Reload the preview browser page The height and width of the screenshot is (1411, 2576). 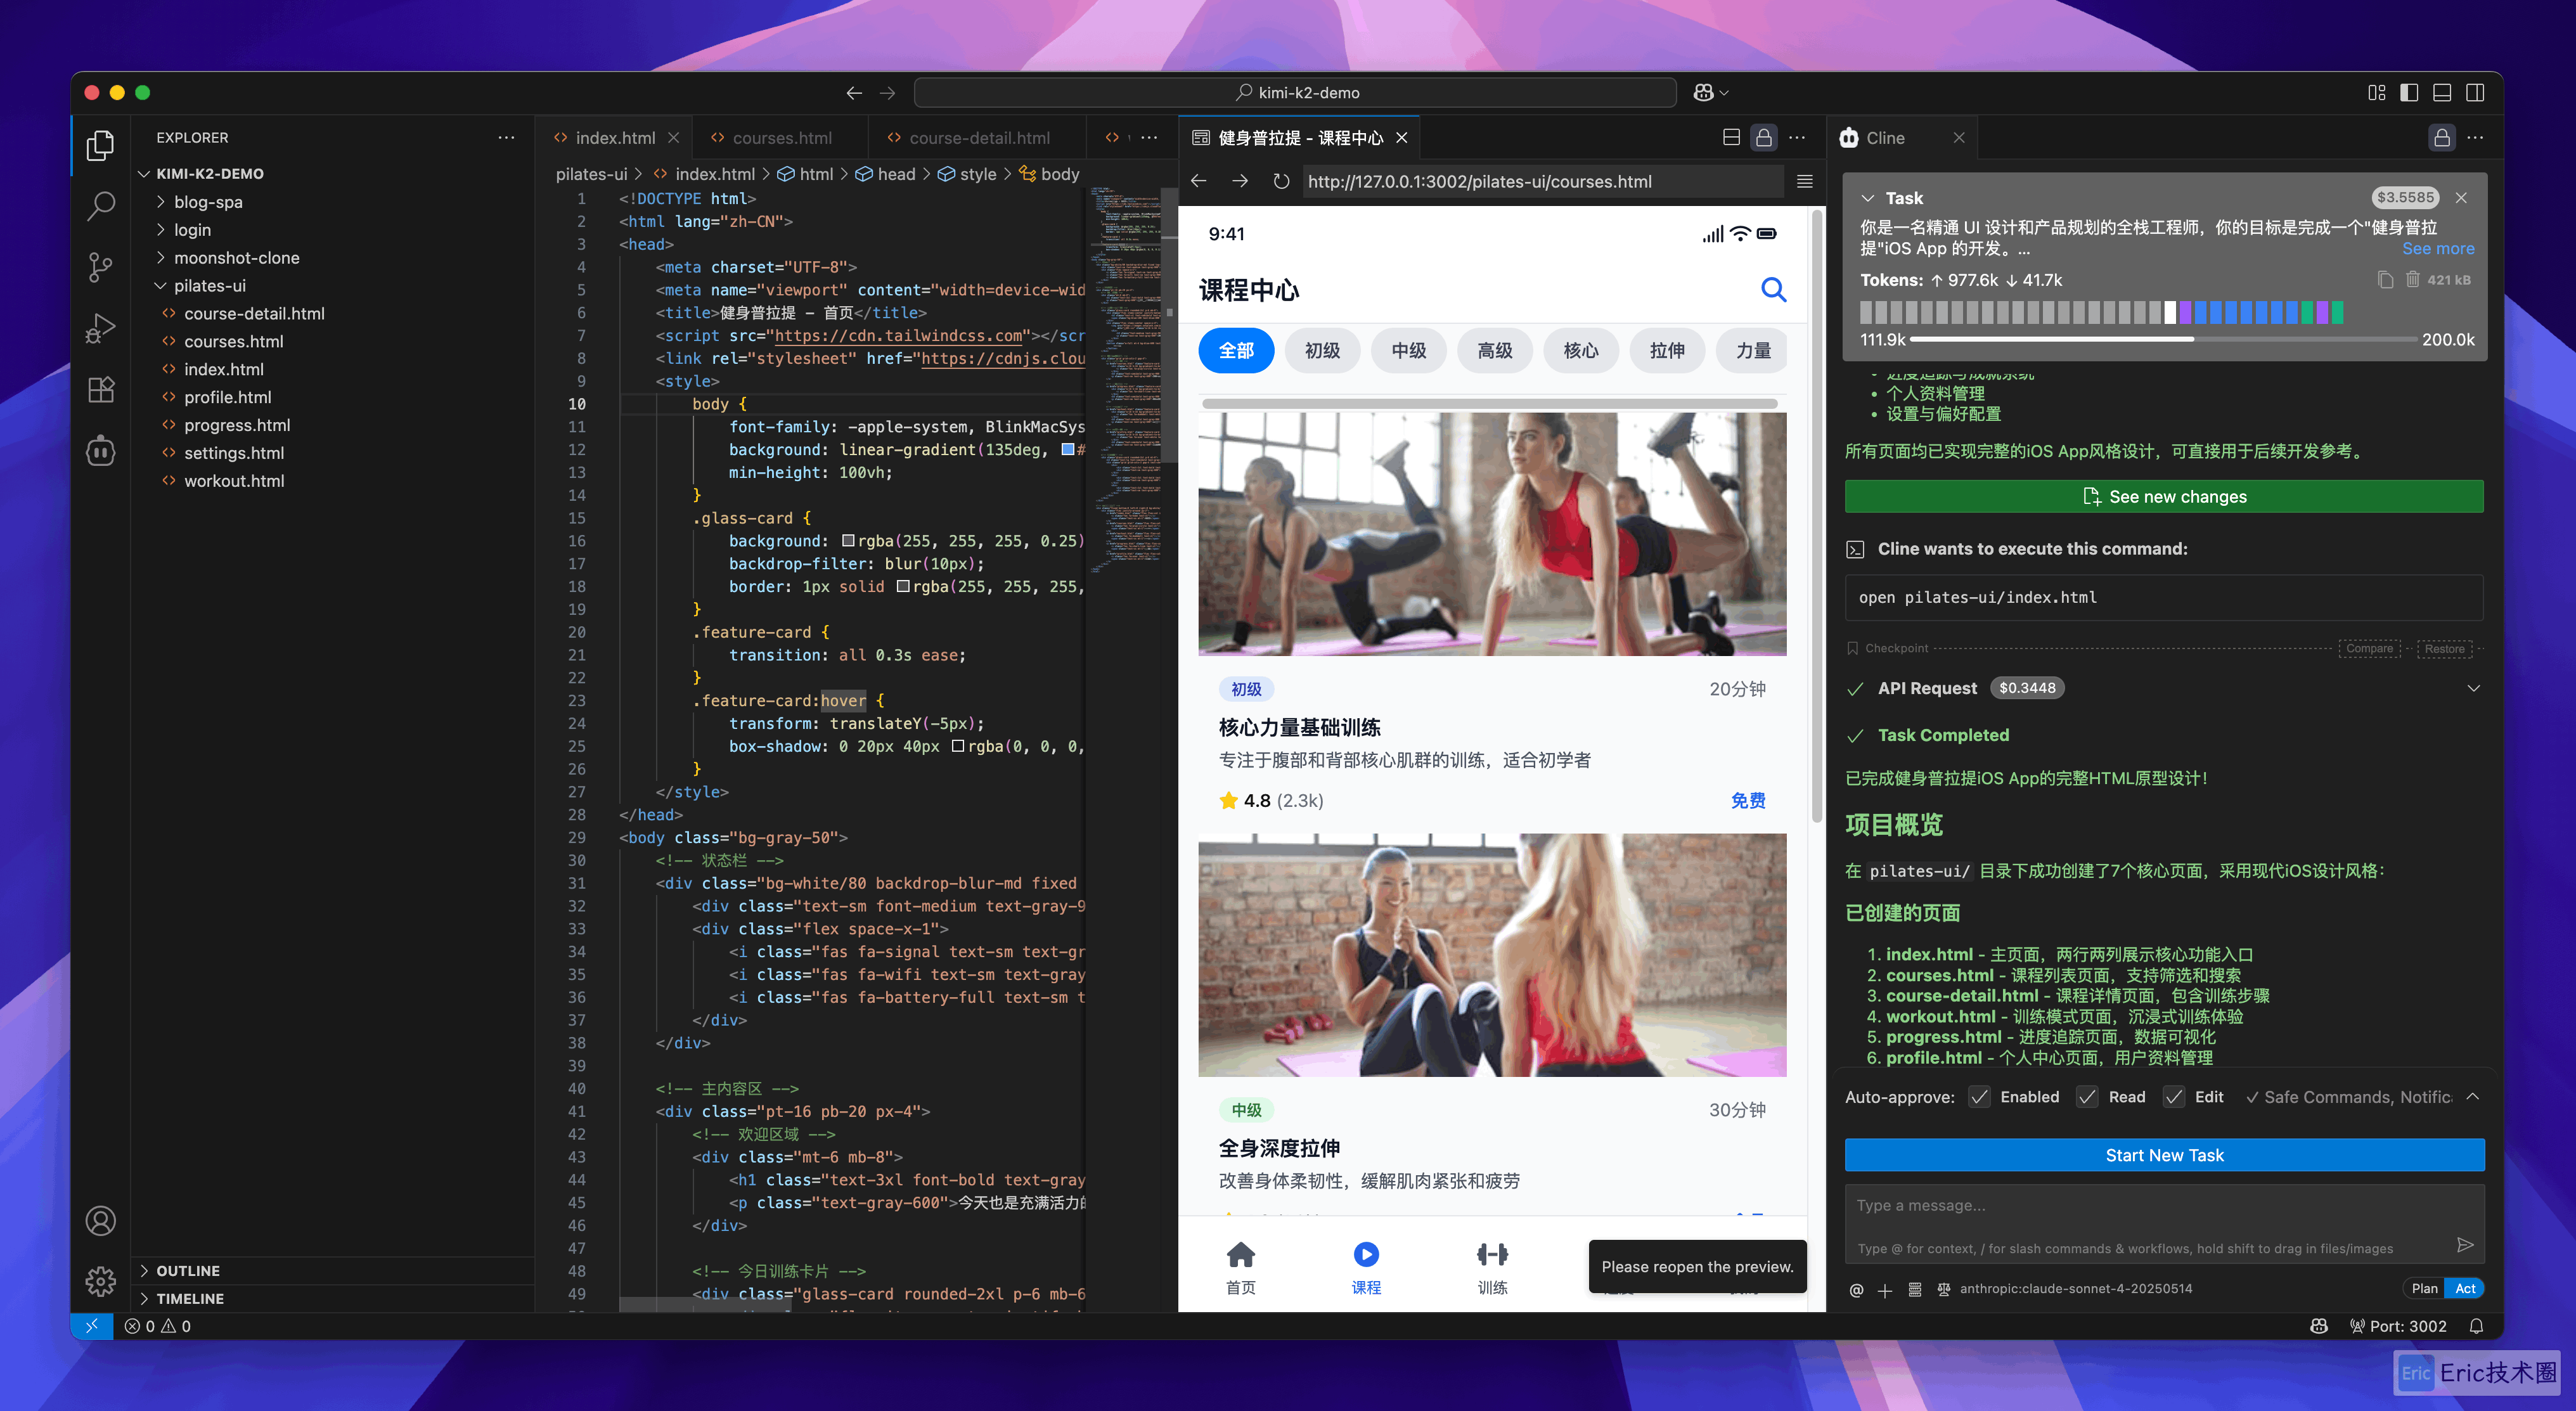tap(1281, 181)
